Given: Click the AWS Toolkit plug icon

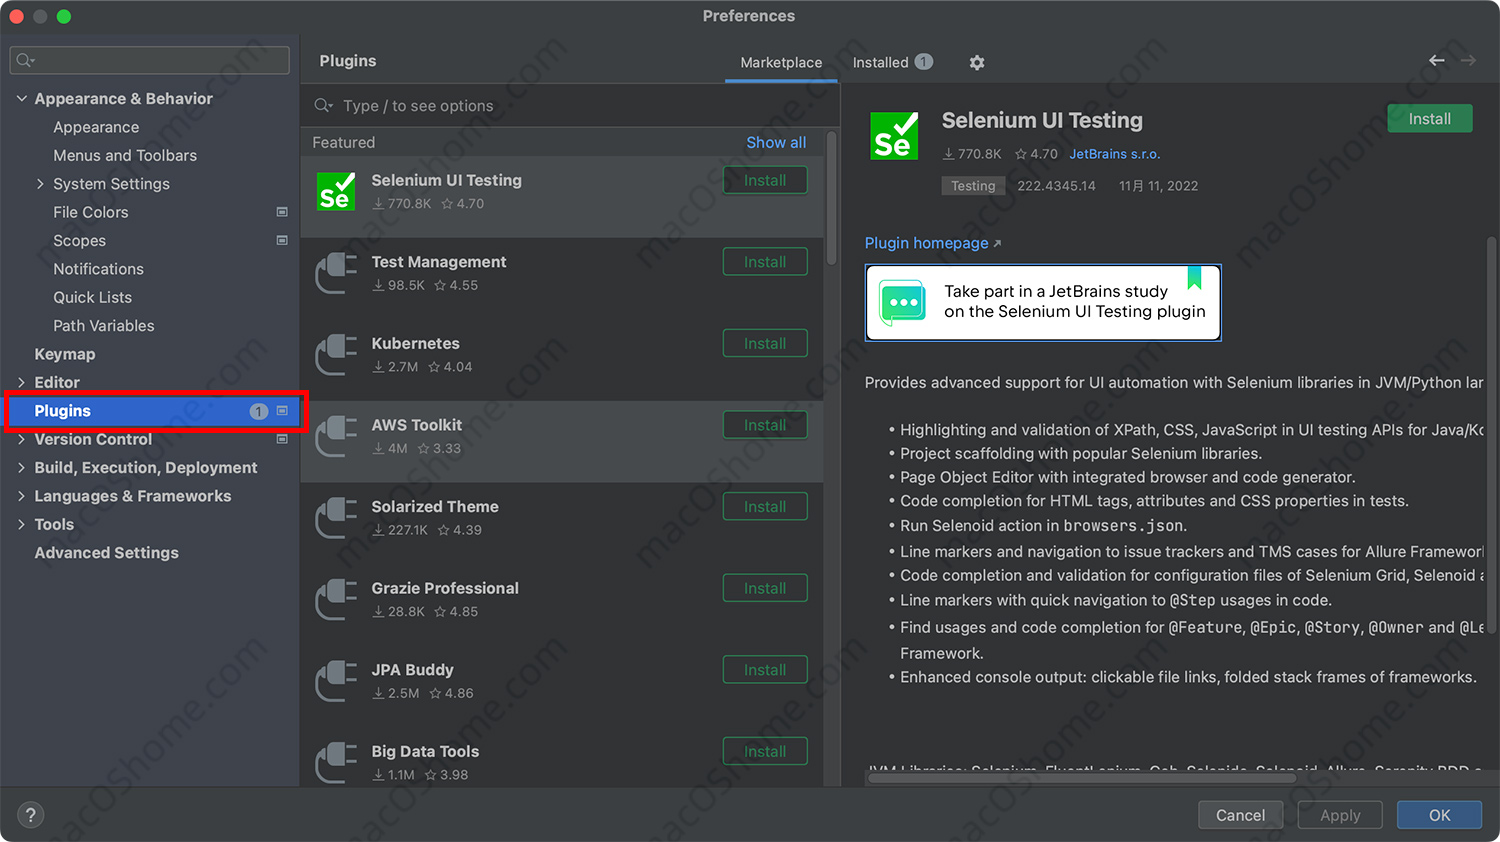Looking at the screenshot, I should pos(336,436).
